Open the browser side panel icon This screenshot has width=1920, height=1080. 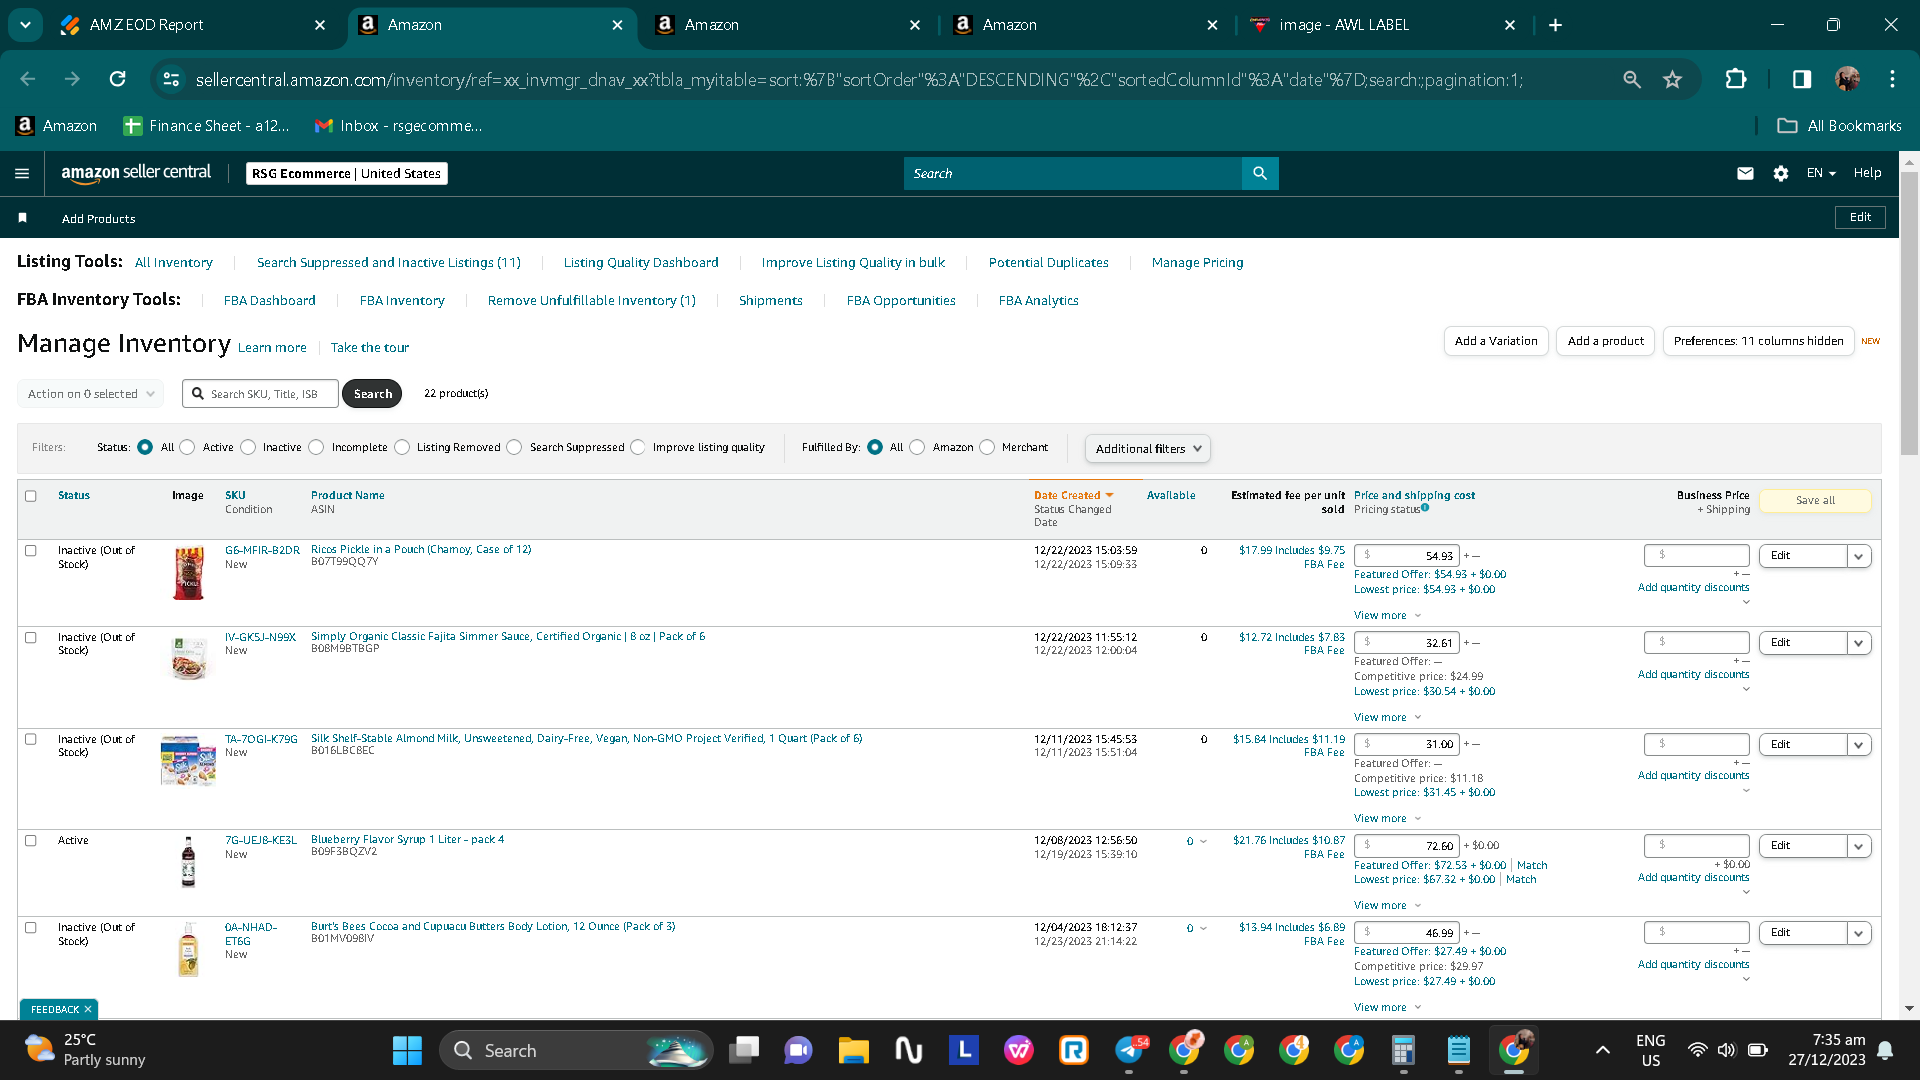(x=1802, y=79)
